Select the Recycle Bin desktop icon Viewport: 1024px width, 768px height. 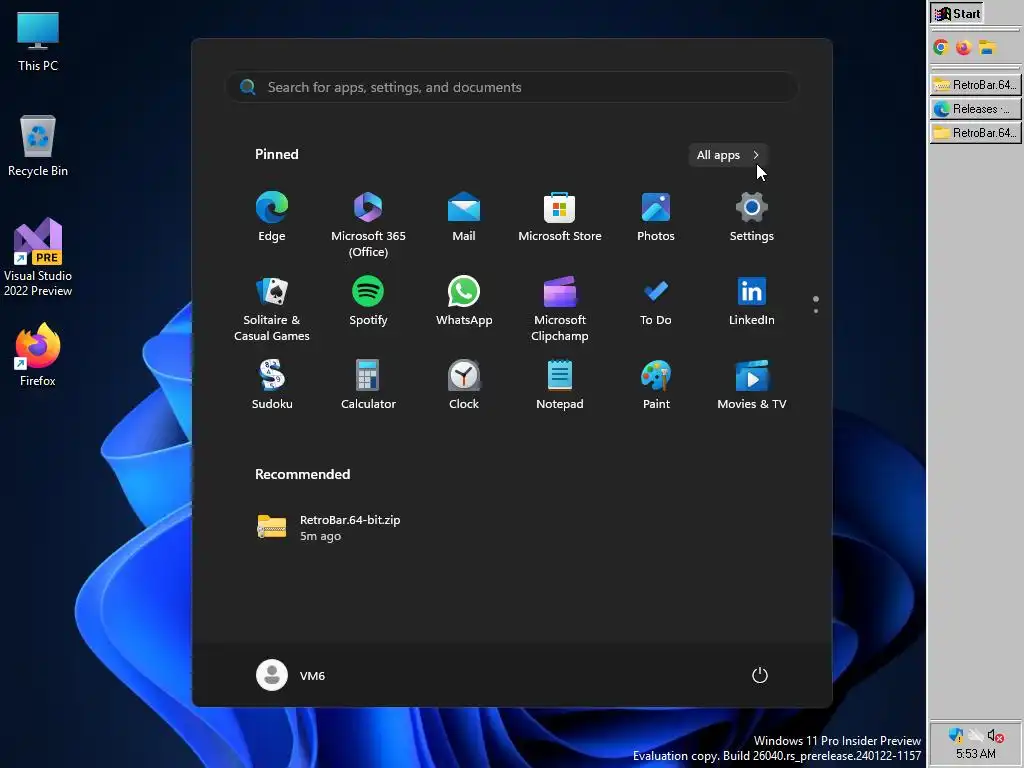pyautogui.click(x=38, y=146)
